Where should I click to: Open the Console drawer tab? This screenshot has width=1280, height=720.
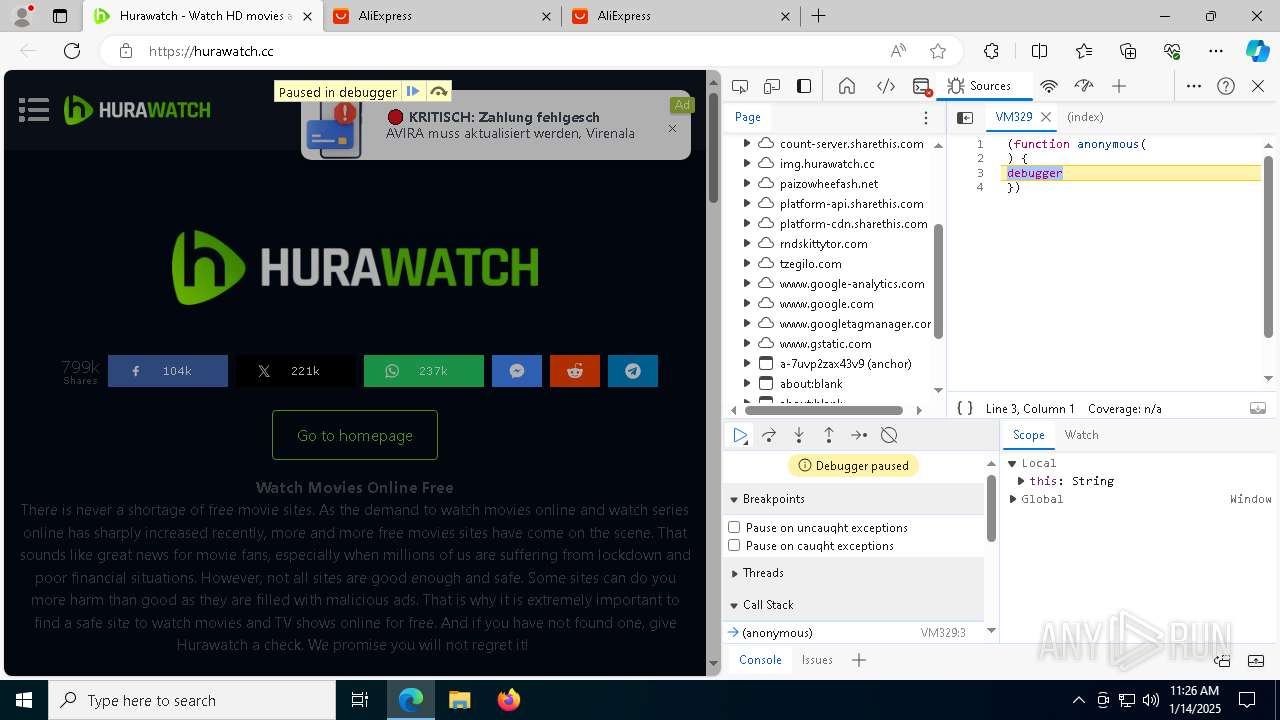coord(760,660)
